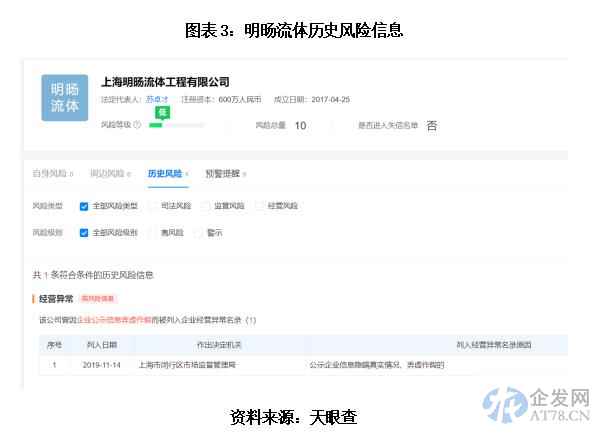Screen dimensions: 598x442
Task: Click the listing reason cell text
Action: point(377,365)
